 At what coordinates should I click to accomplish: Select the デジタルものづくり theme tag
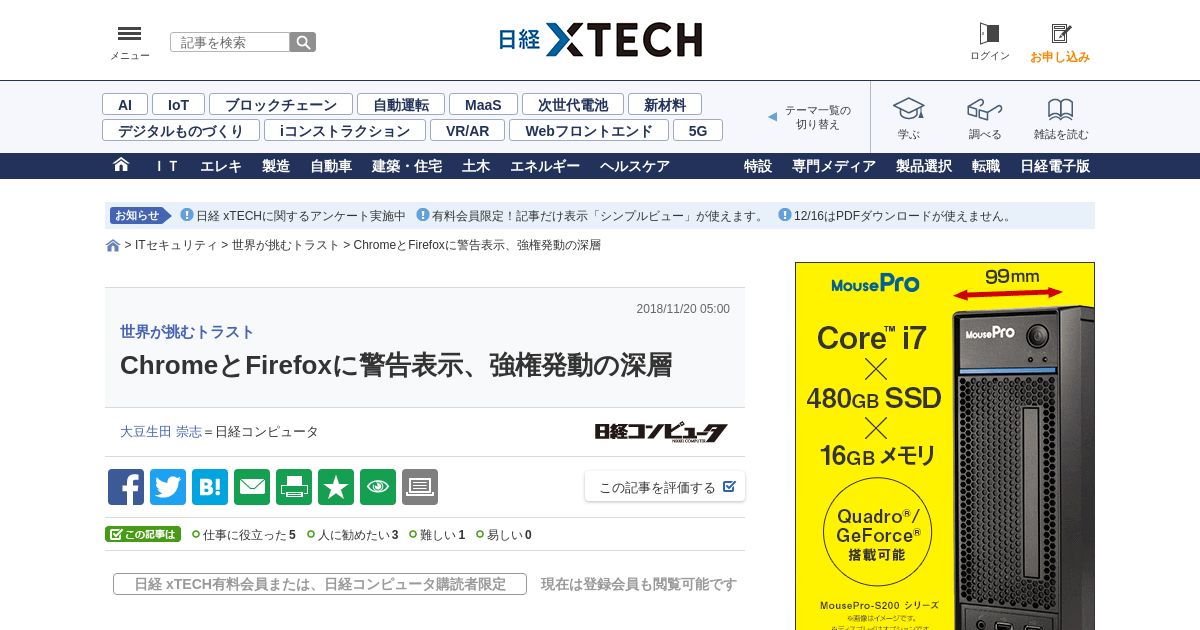pyautogui.click(x=181, y=130)
